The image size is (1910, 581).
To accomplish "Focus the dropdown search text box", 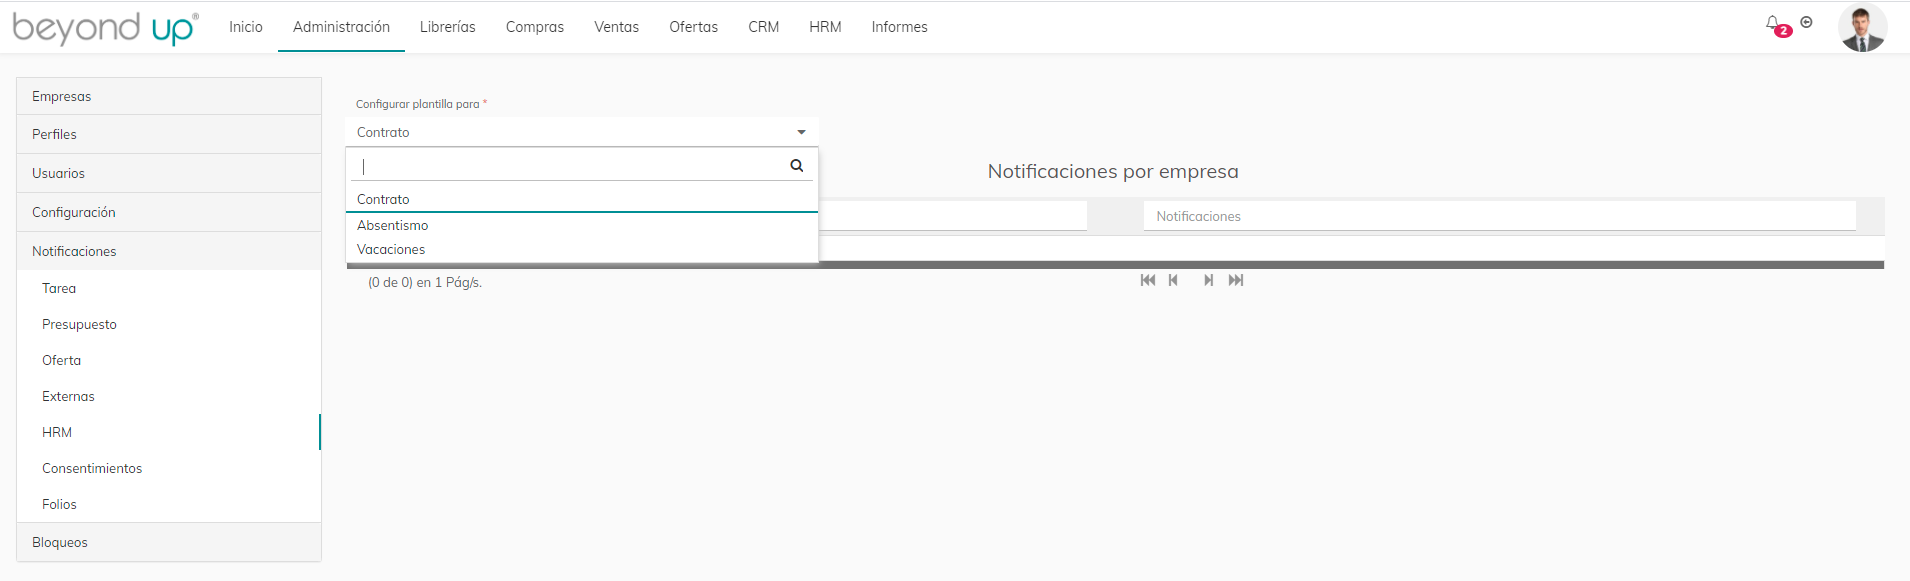I will pos(570,166).
